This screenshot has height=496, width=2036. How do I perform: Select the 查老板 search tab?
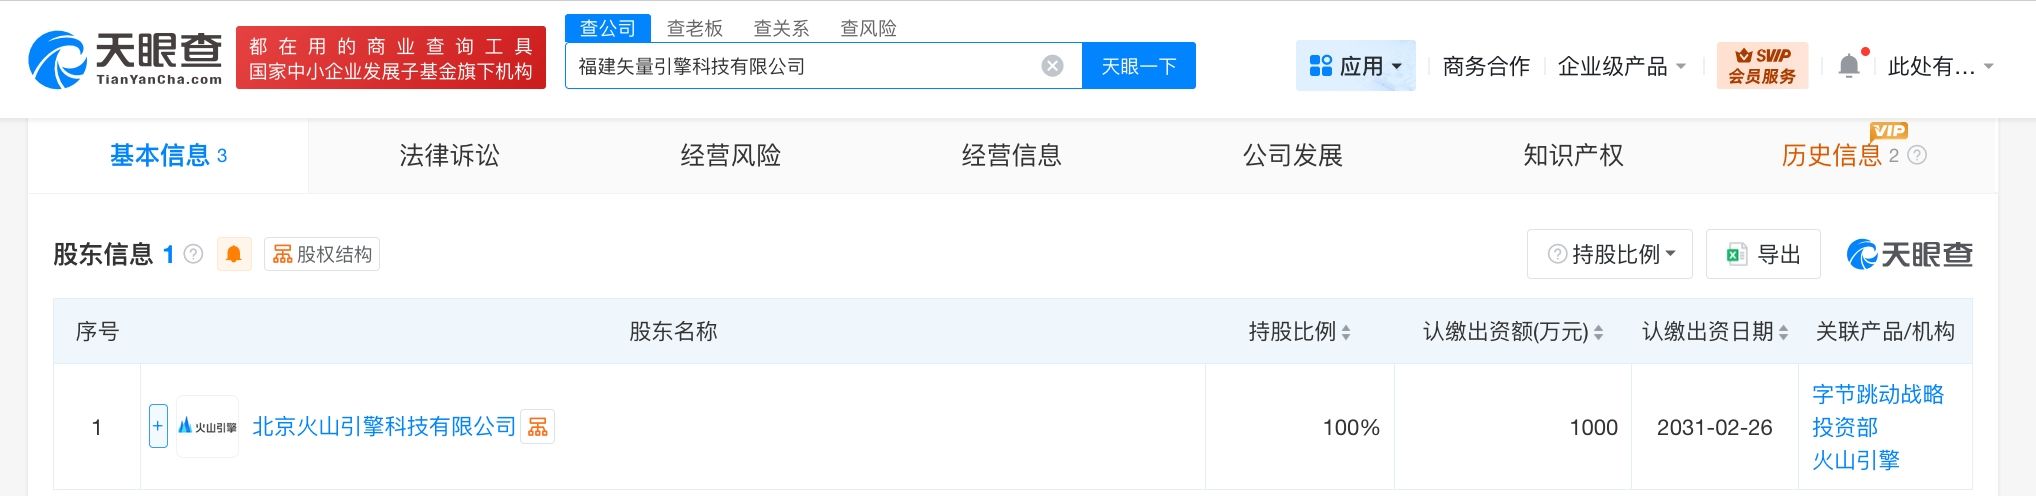(x=695, y=28)
